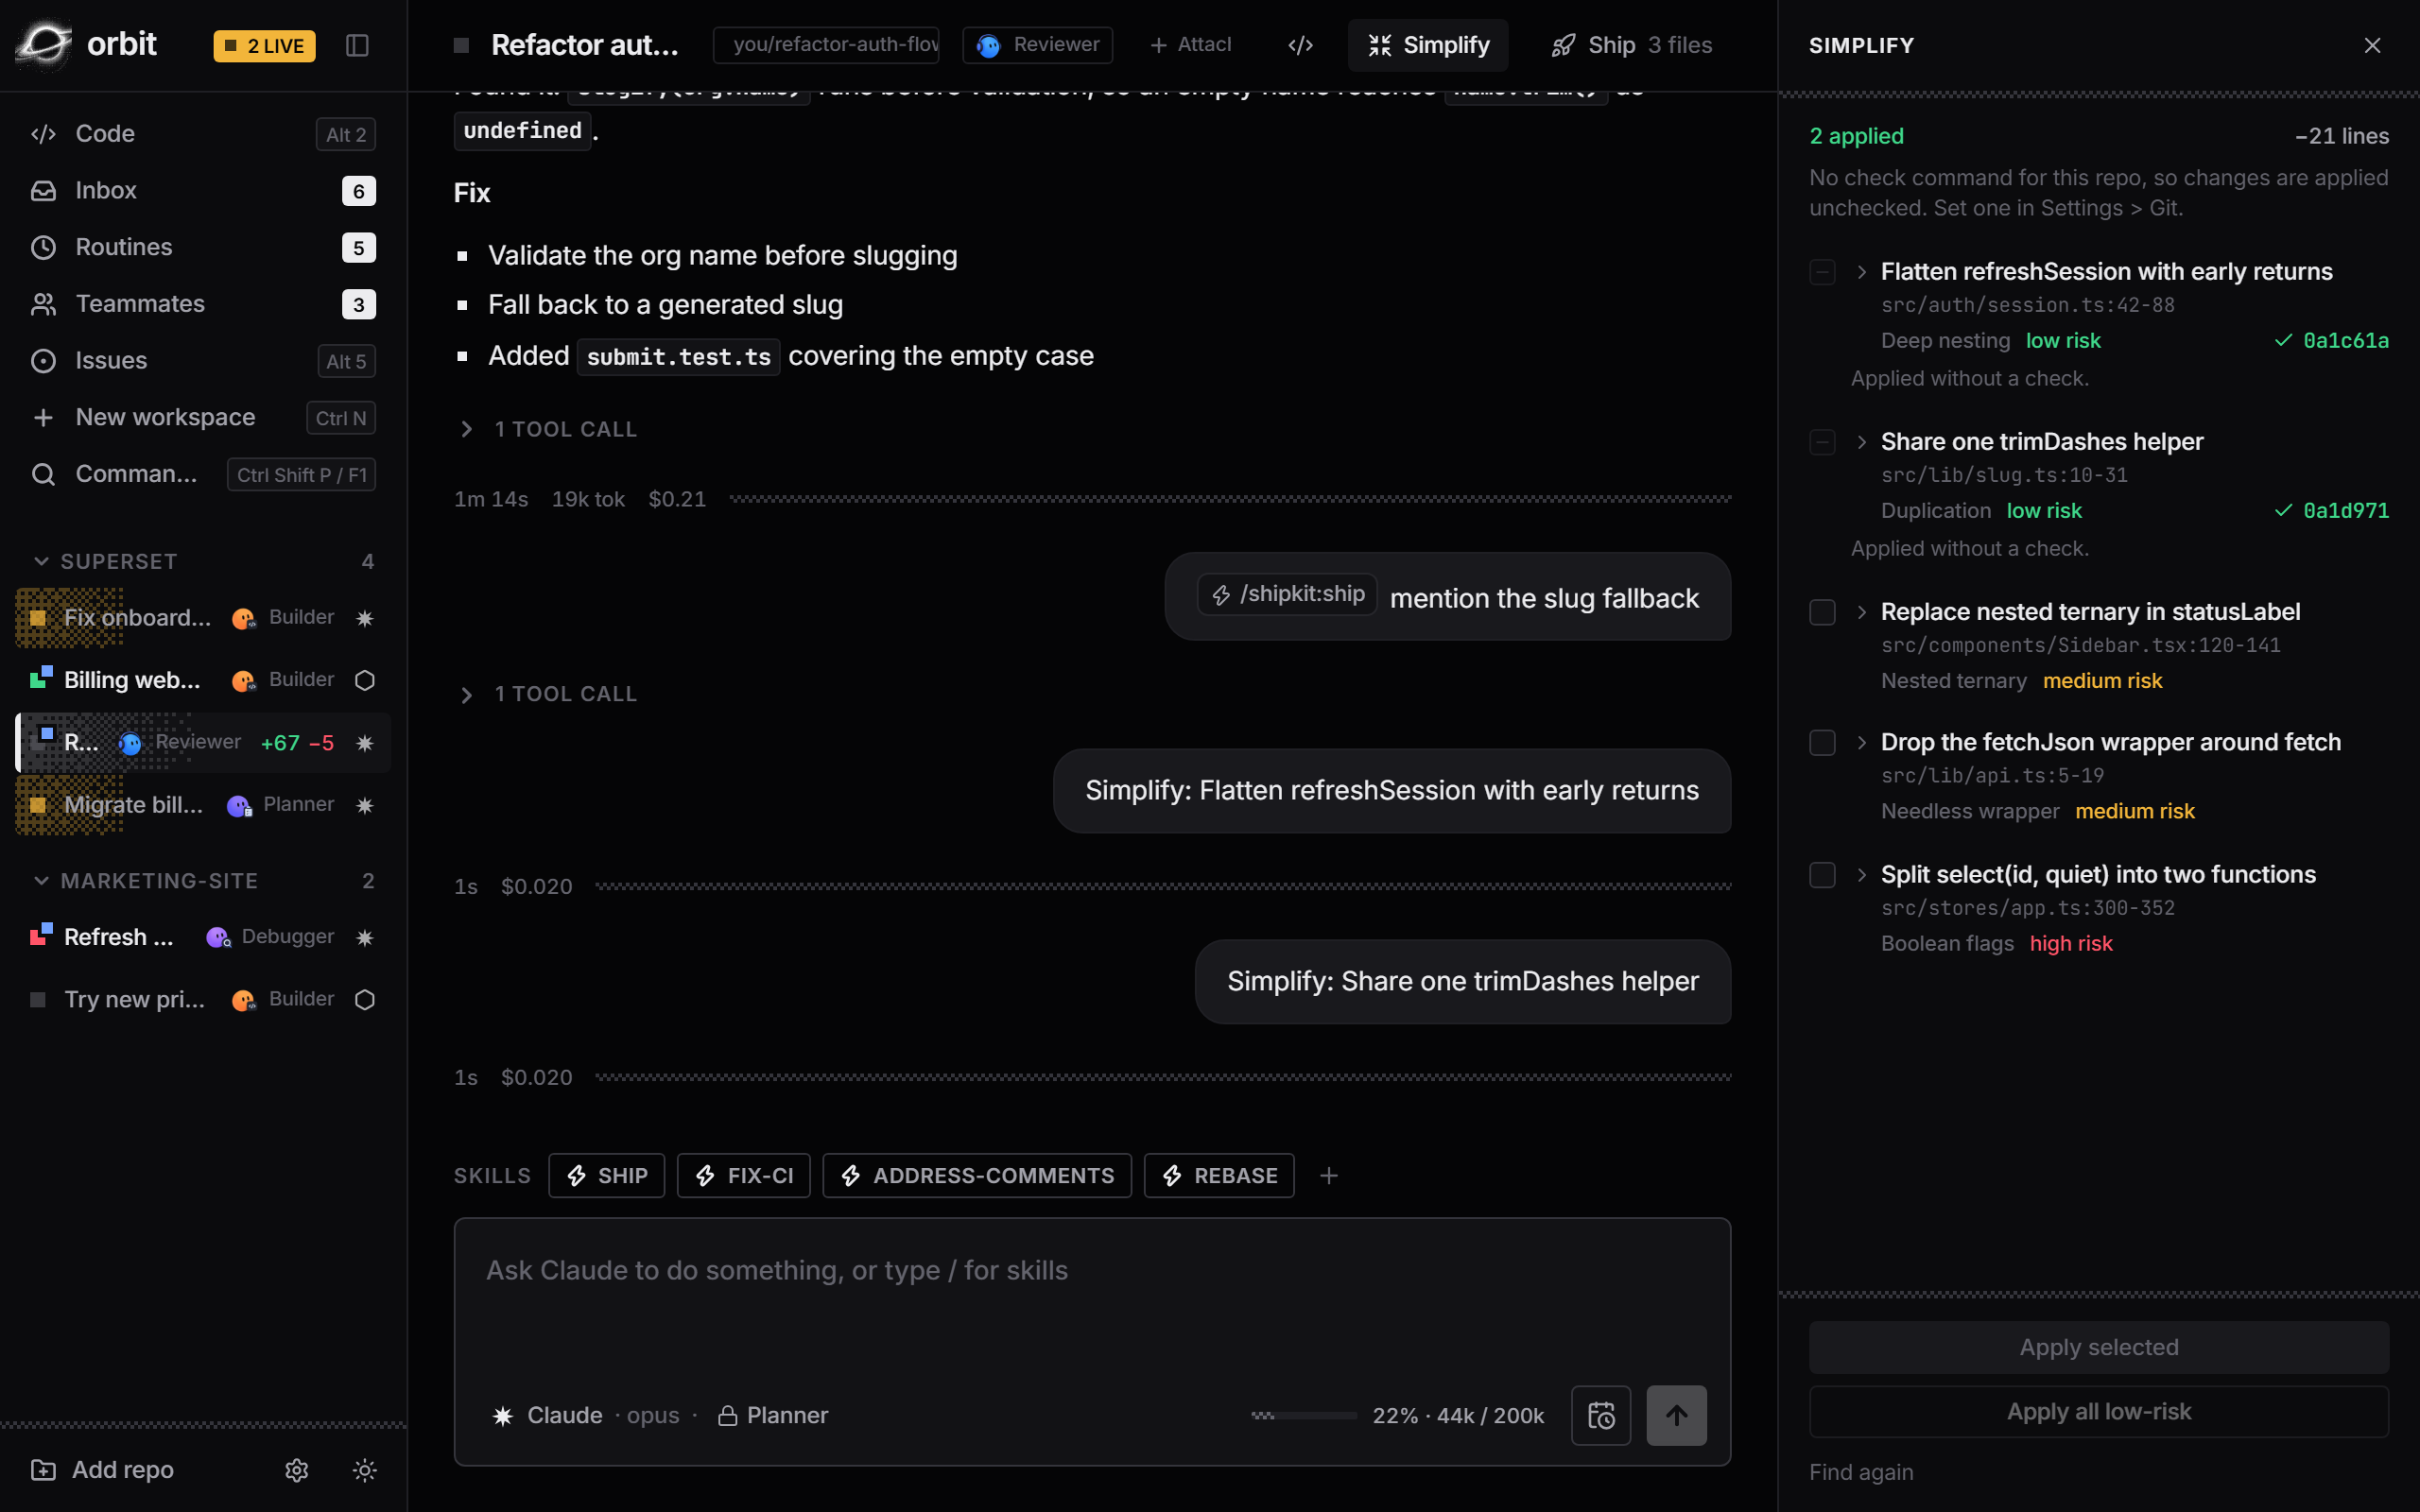
Task: Open the scheduled send calendar-clock icon
Action: [1601, 1415]
